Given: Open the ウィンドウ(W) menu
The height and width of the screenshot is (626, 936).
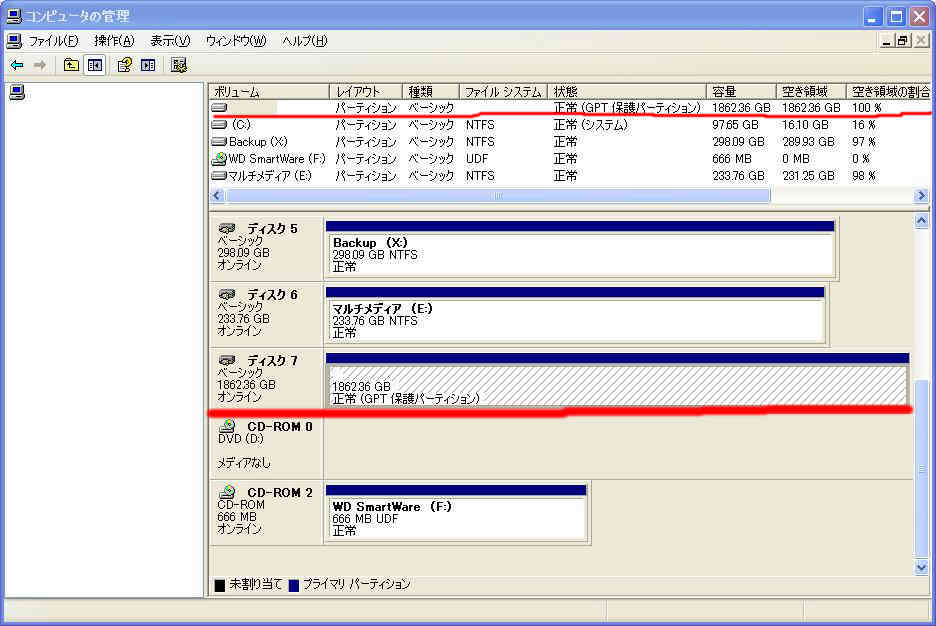Looking at the screenshot, I should [236, 41].
